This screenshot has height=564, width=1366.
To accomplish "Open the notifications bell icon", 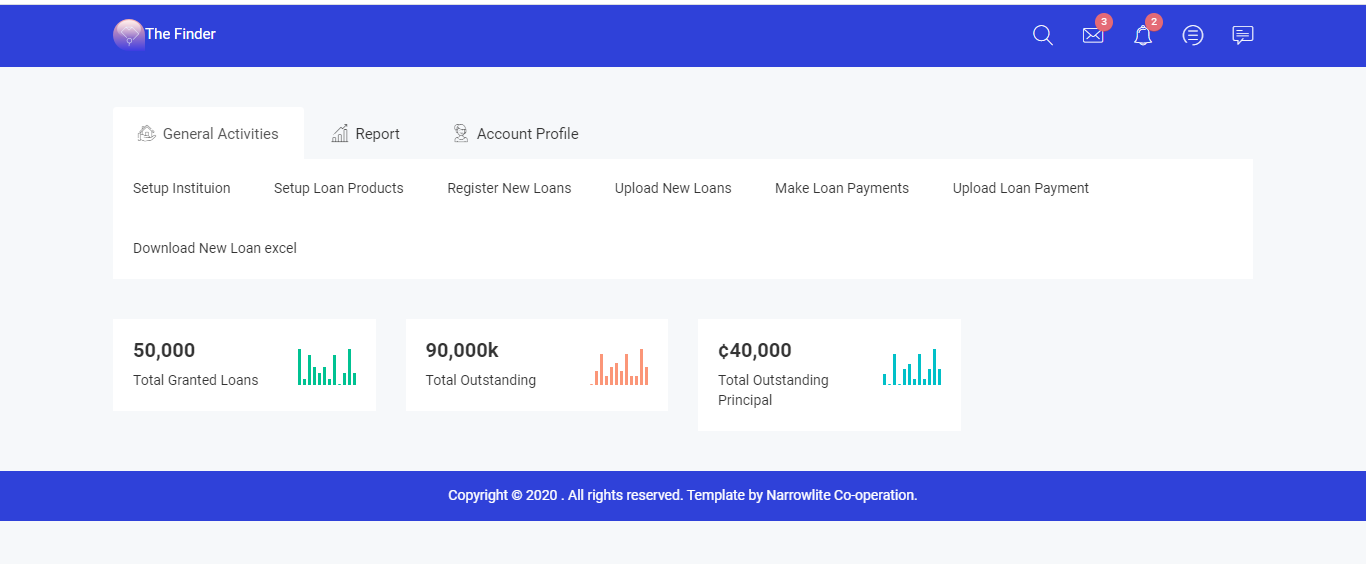I will coord(1142,36).
